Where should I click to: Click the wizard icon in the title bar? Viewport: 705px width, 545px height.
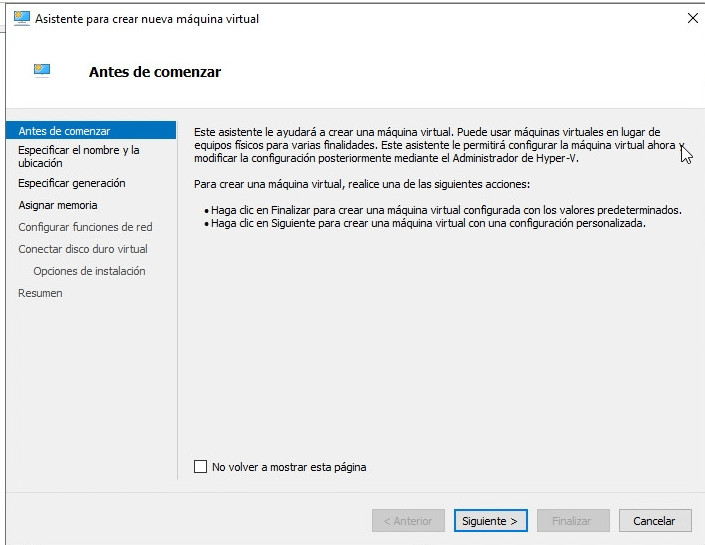click(x=21, y=18)
